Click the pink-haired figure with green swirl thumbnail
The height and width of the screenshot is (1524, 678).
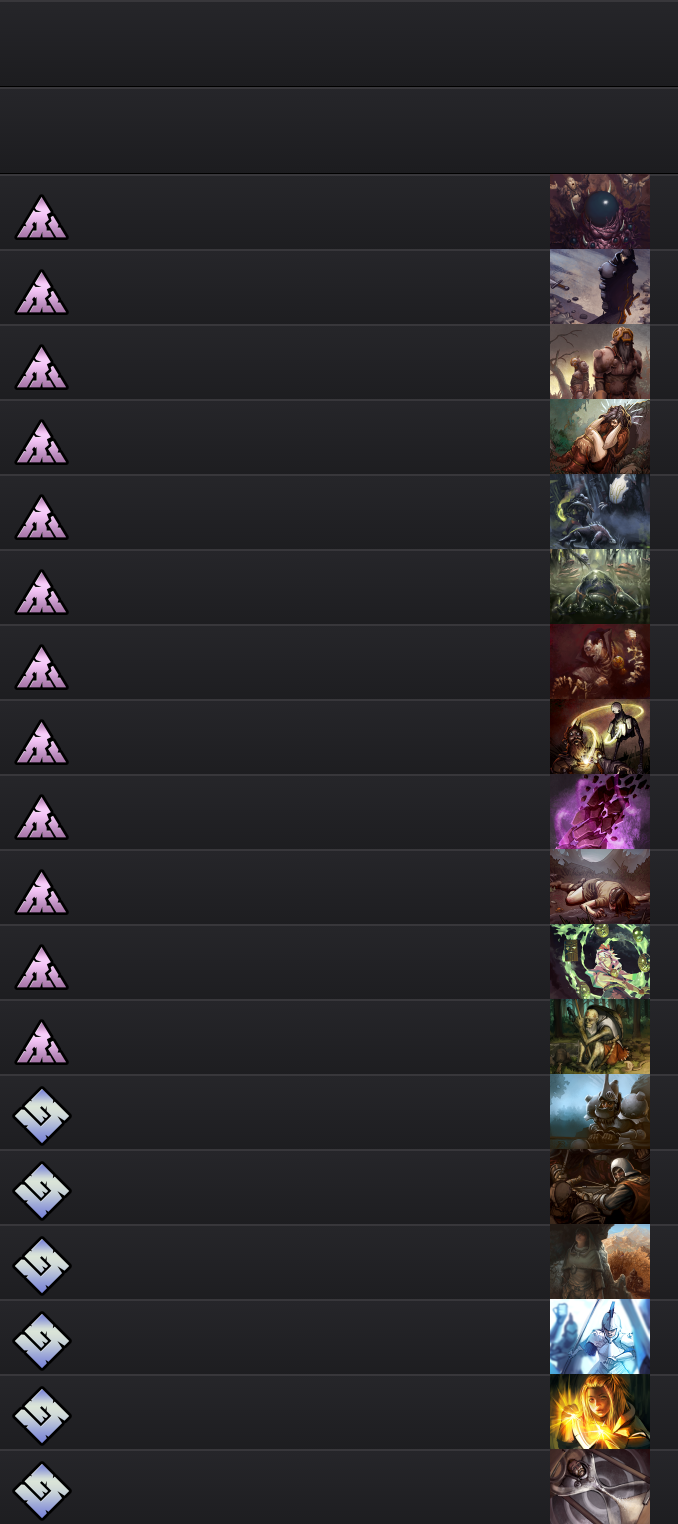pyautogui.click(x=600, y=962)
